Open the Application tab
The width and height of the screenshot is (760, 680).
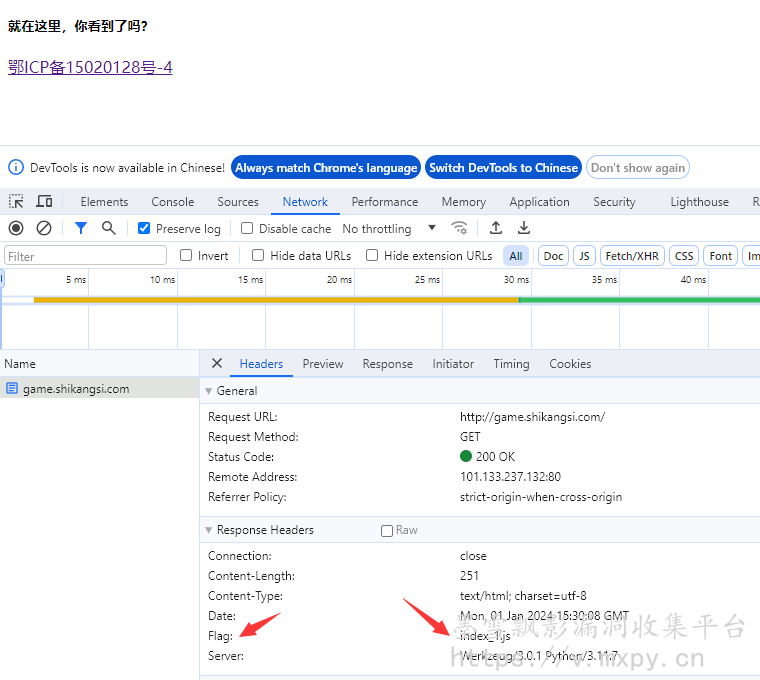coord(539,202)
